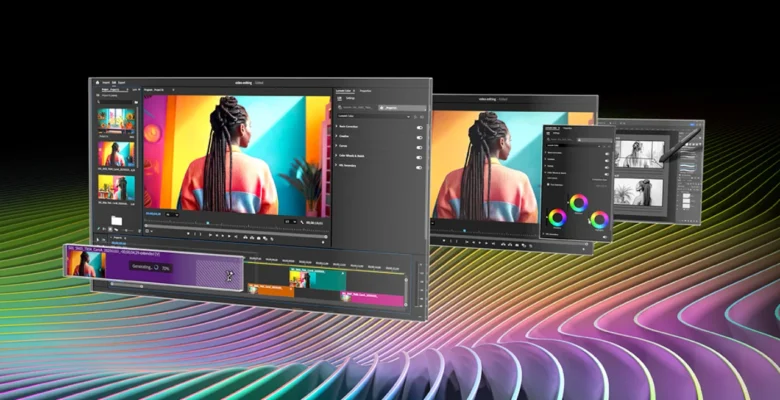780x400 pixels.
Task: Toggle Color Wheels & Match switch in main panel
Action: coord(420,157)
